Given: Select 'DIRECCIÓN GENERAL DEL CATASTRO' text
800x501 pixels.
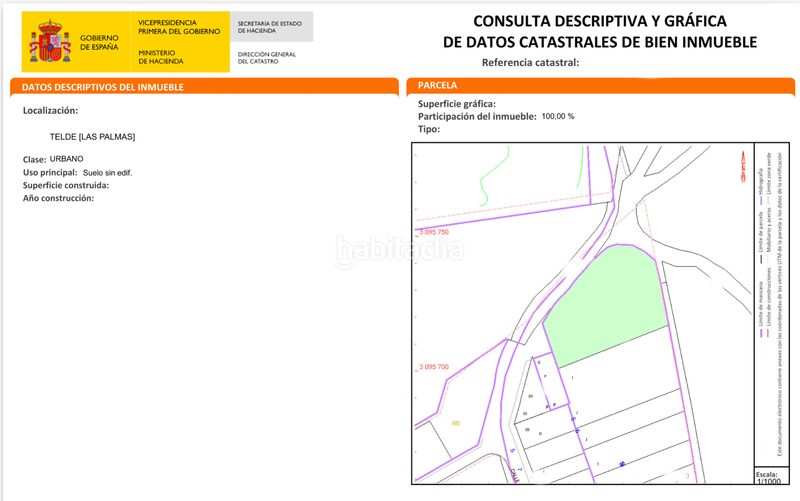Looking at the screenshot, I should pos(266,58).
